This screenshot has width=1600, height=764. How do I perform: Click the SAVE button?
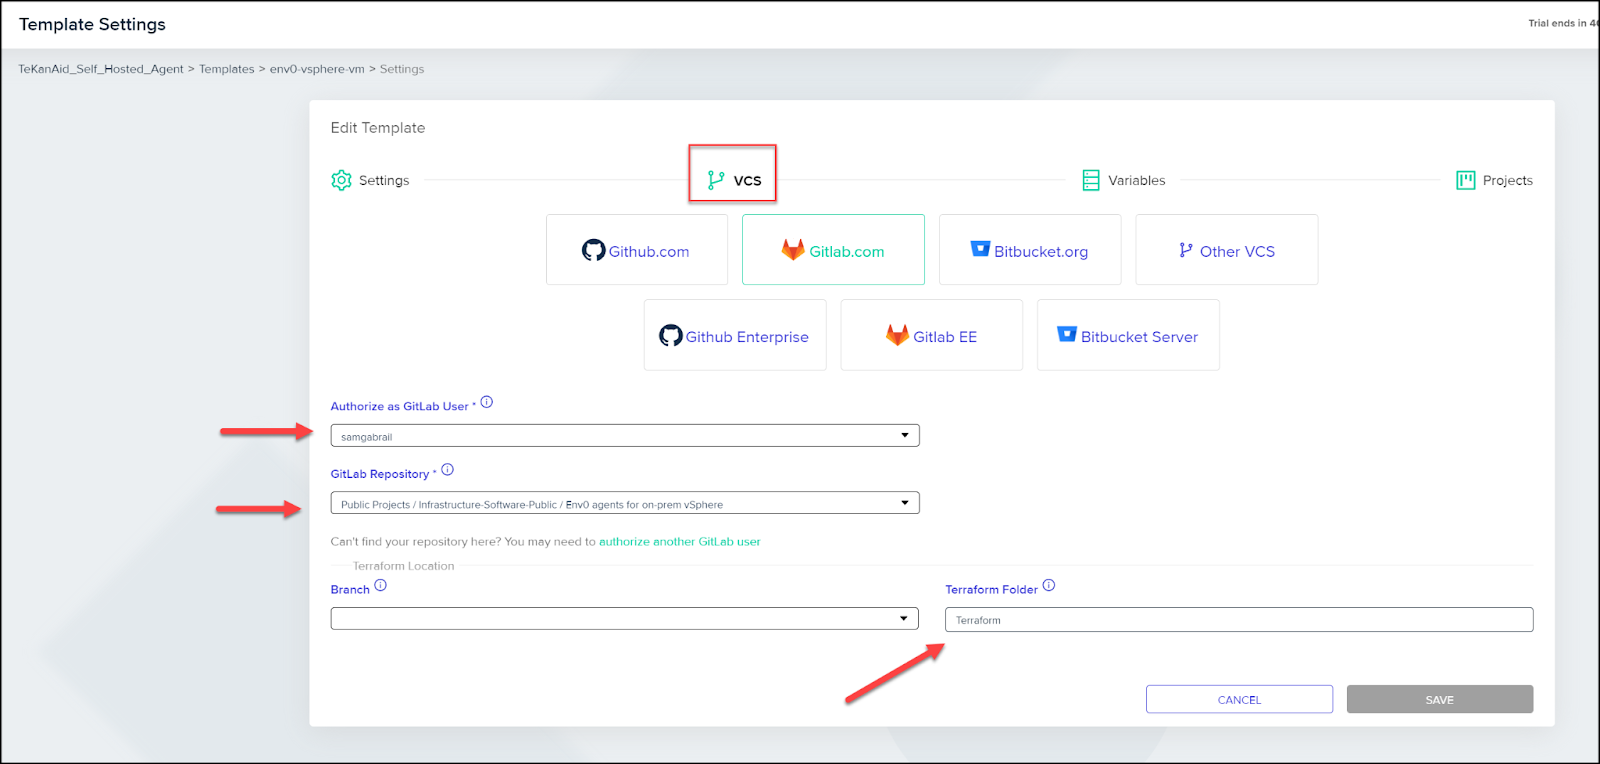1440,699
